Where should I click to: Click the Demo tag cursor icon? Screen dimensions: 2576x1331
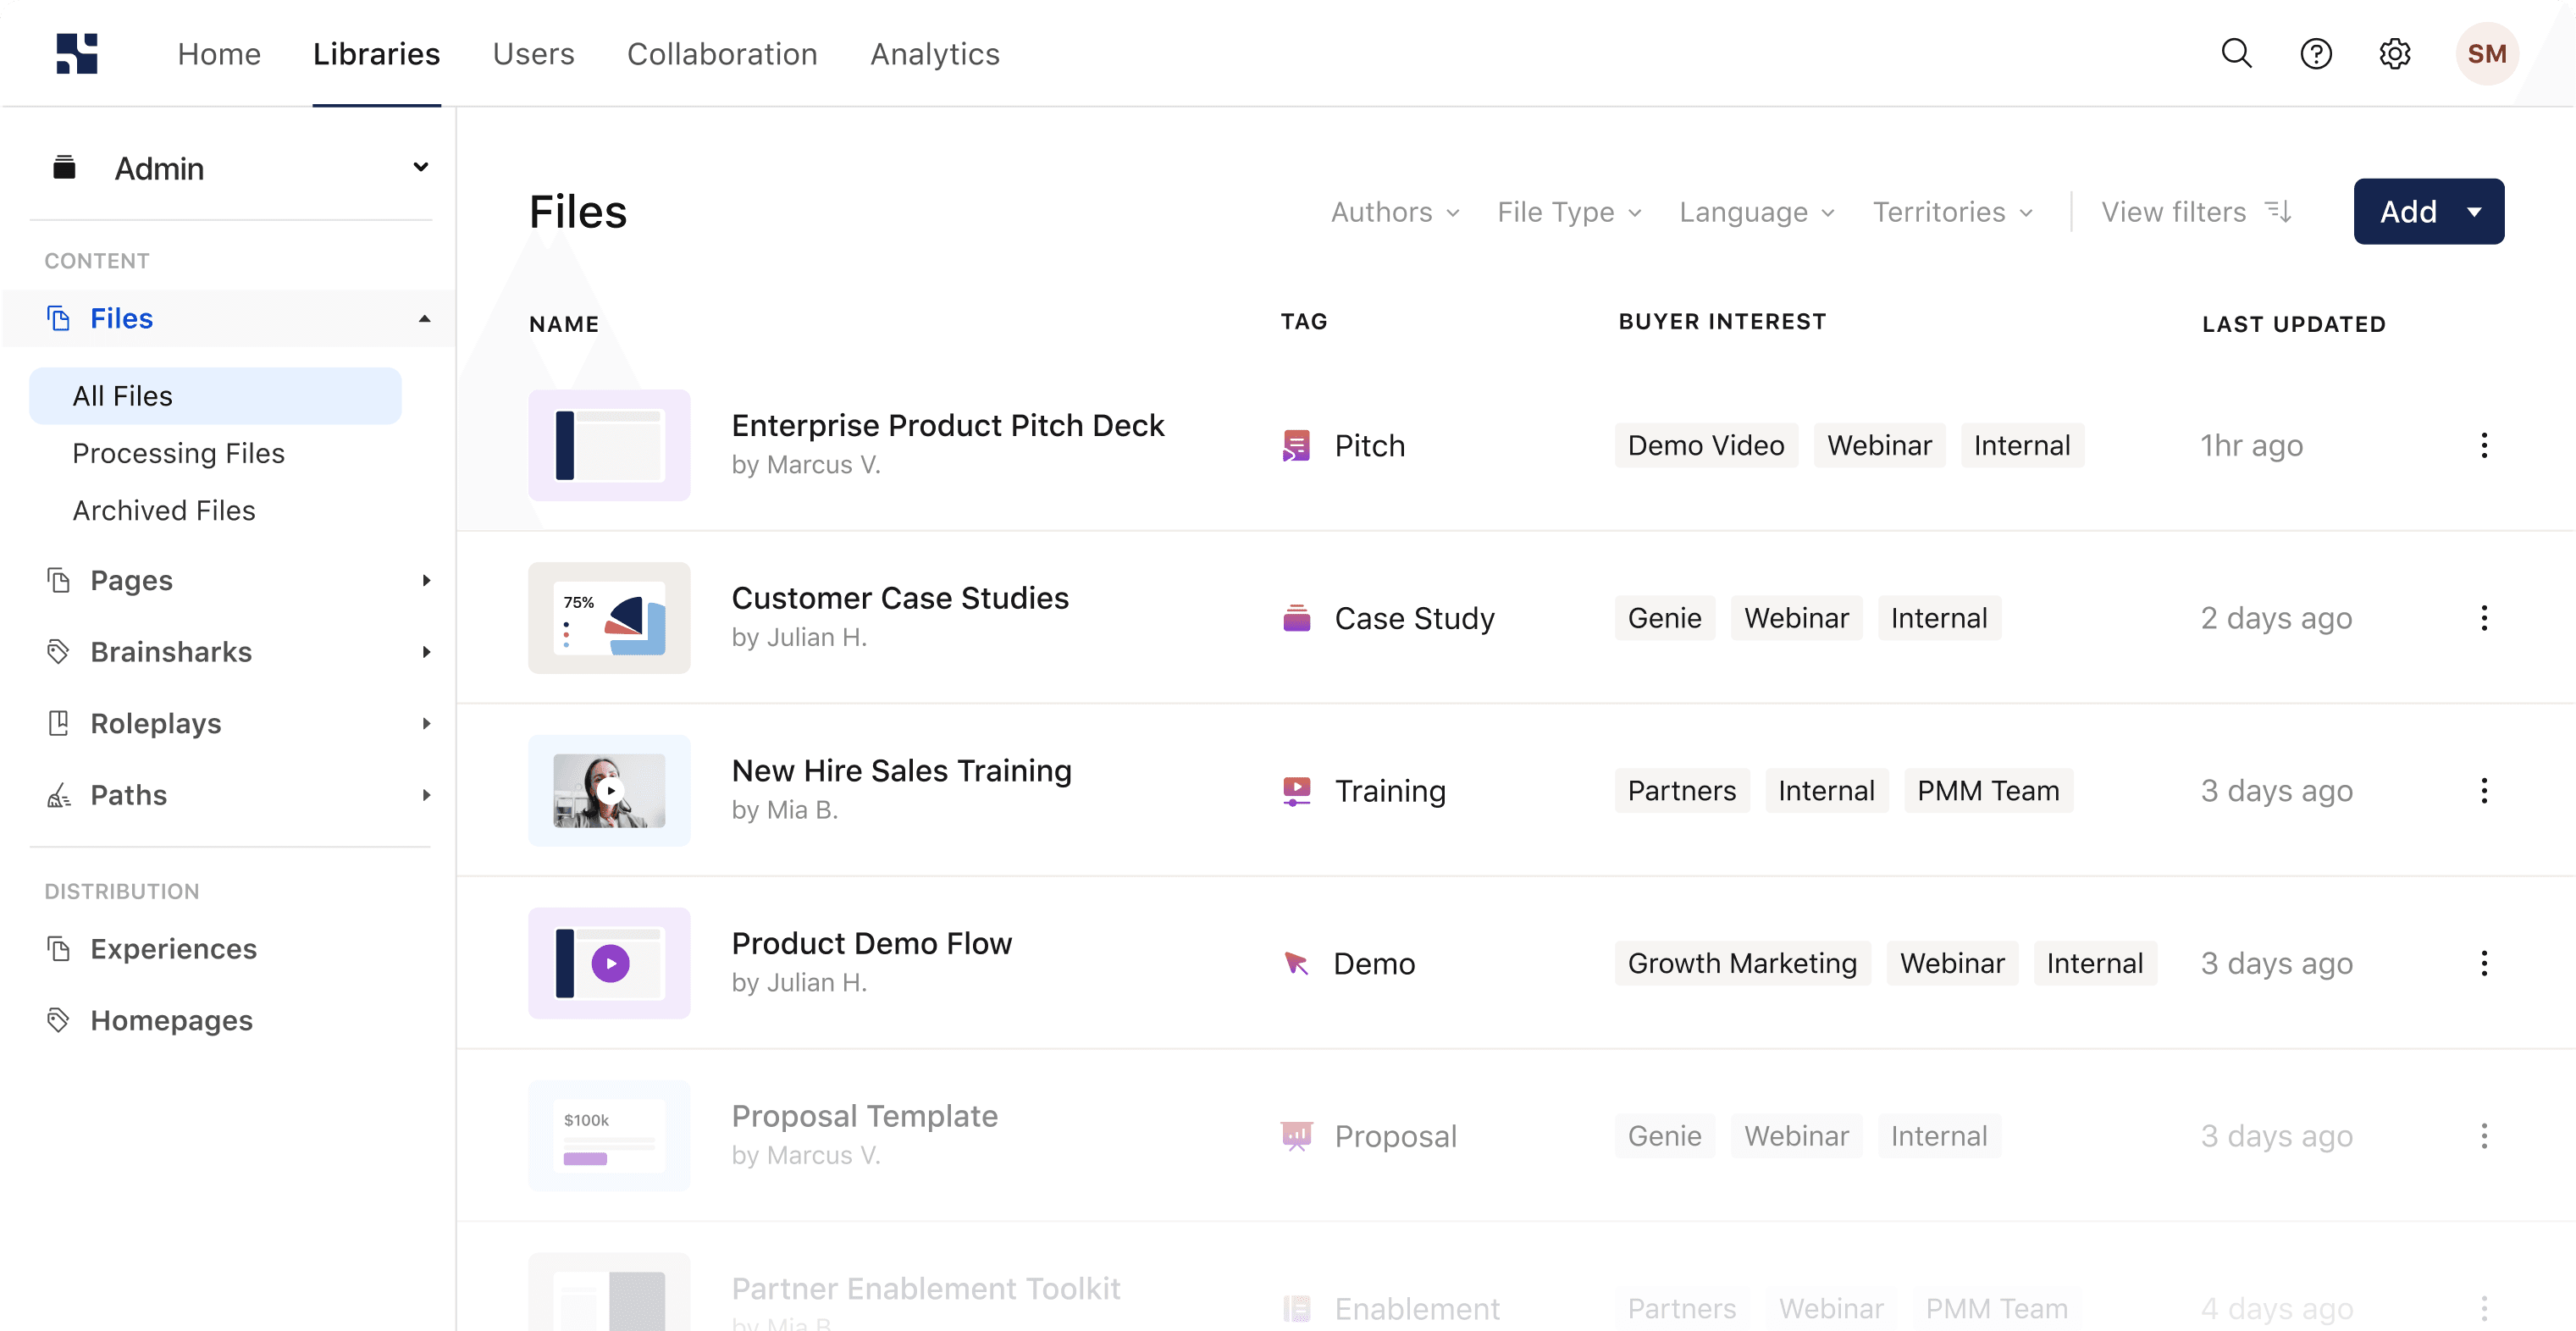pos(1296,964)
